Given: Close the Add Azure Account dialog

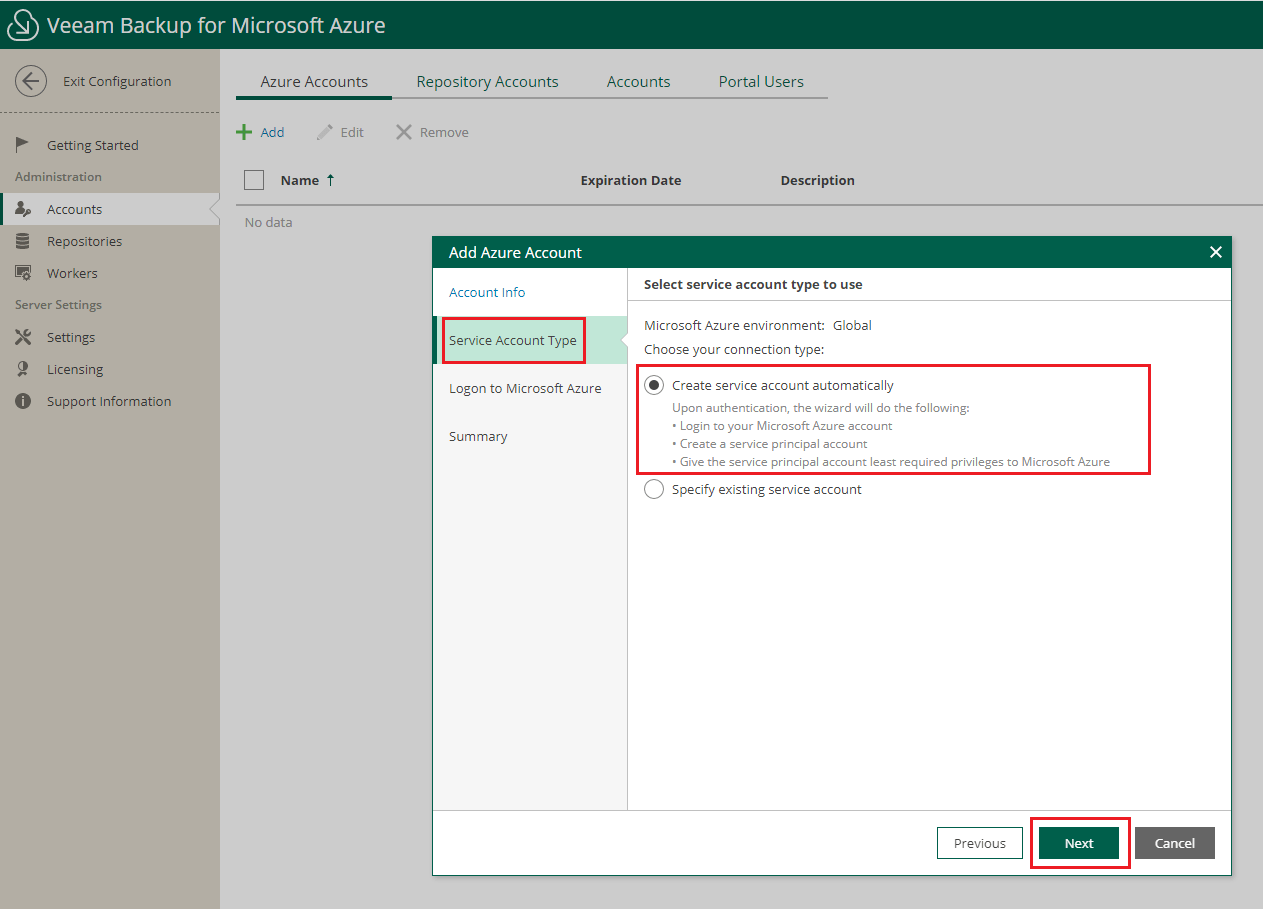Looking at the screenshot, I should coord(1216,252).
